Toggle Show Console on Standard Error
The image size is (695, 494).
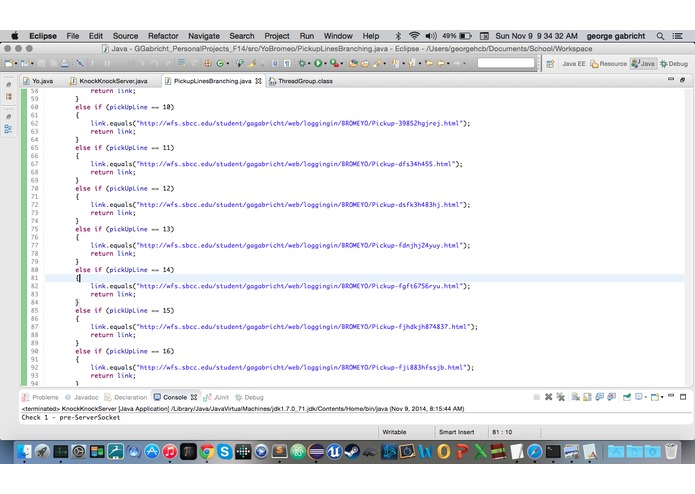(x=612, y=397)
